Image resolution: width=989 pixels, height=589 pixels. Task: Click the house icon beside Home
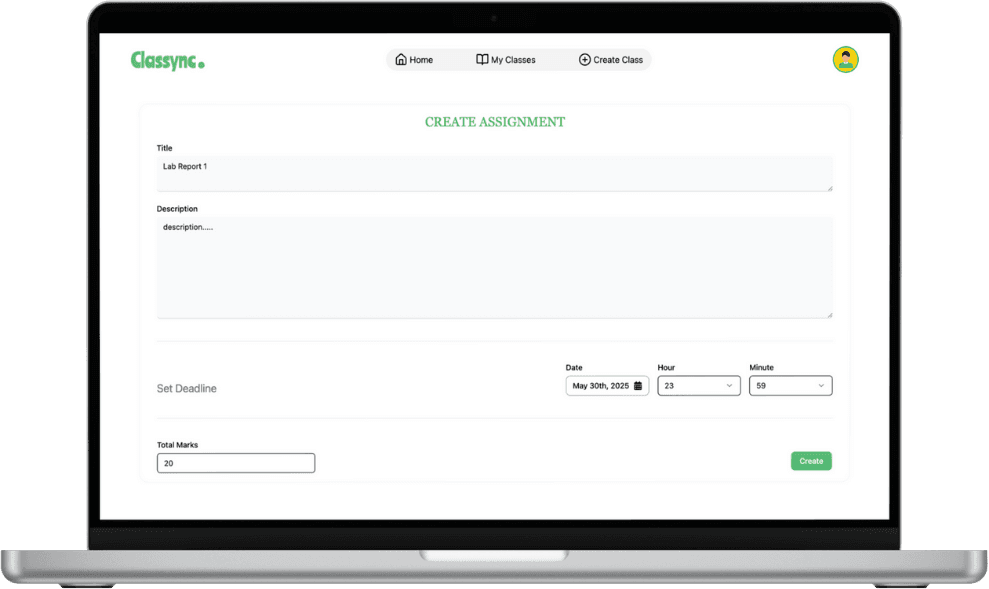[x=401, y=60]
